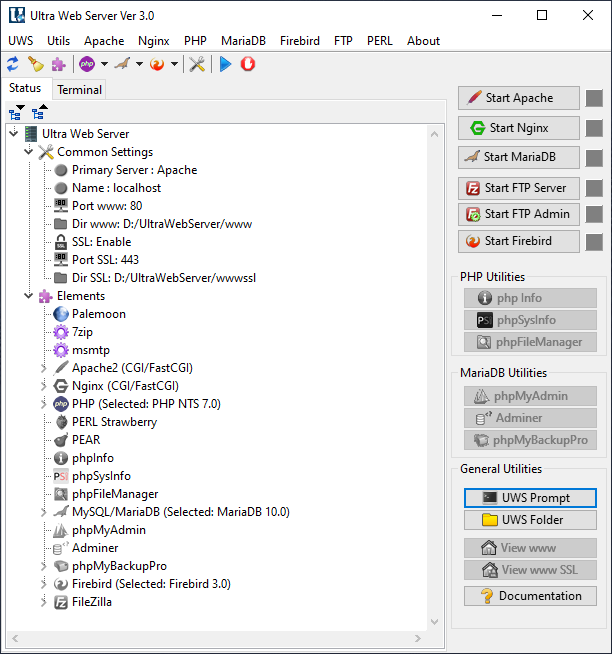The width and height of the screenshot is (612, 654).
Task: Click the phpSysInfo PSI icon in tree
Action: point(61,476)
